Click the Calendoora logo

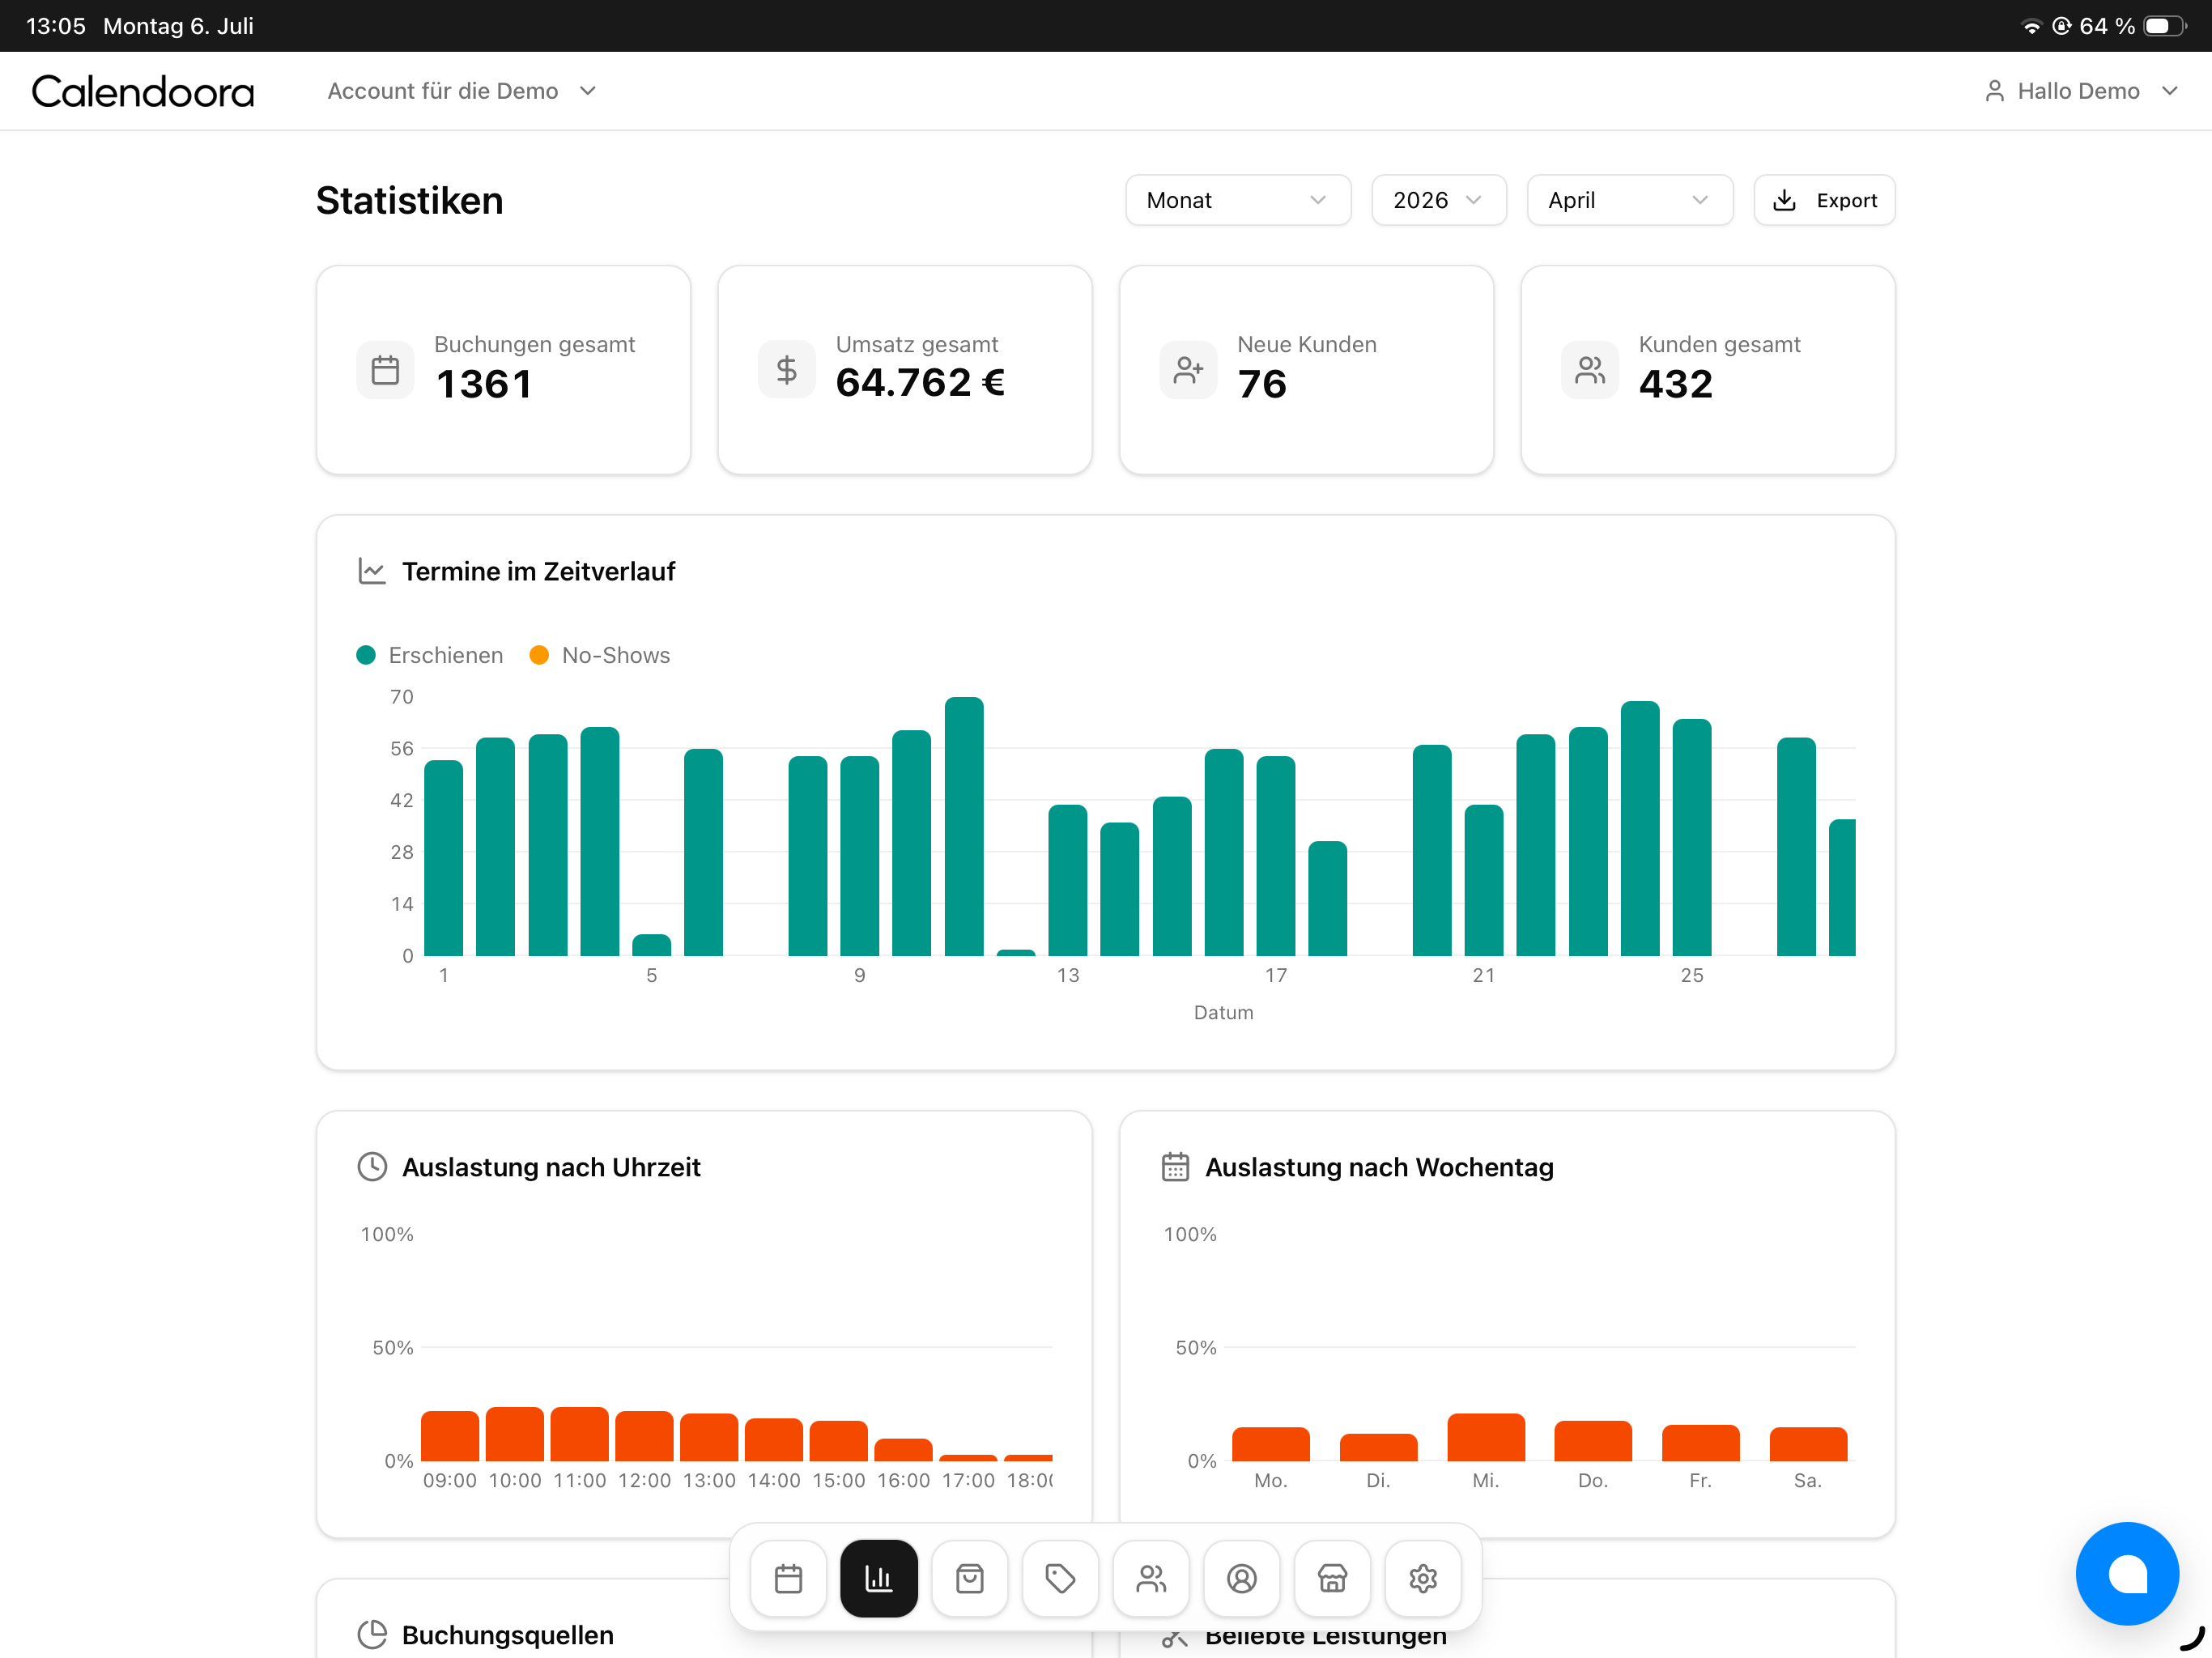(x=143, y=91)
